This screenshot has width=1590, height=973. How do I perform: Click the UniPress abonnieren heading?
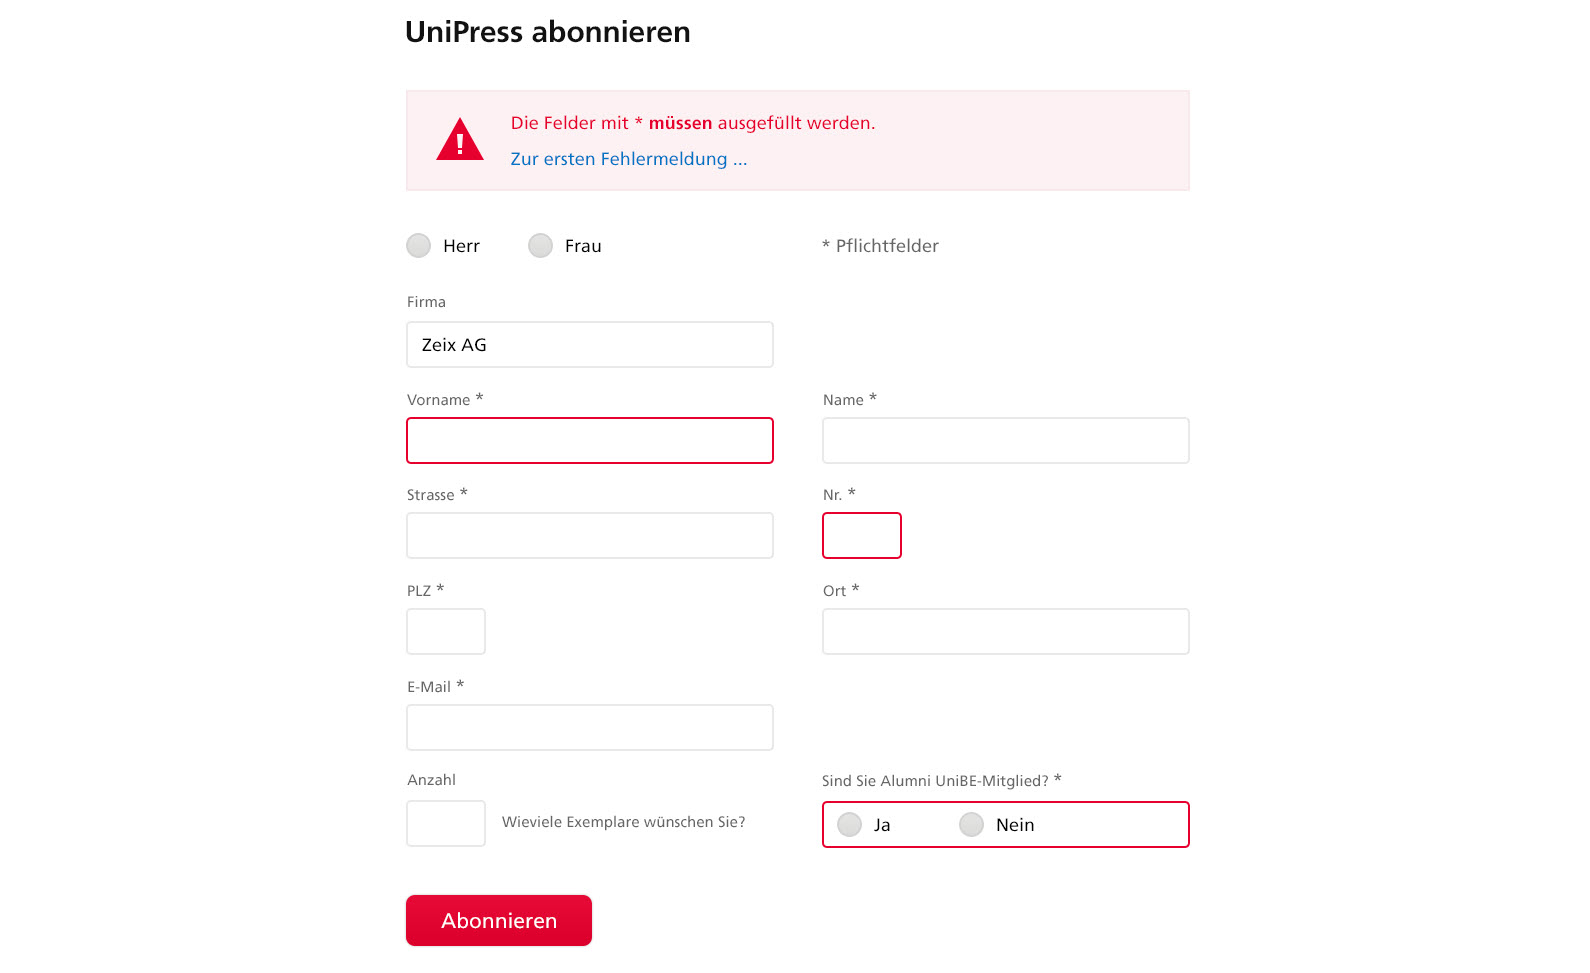tap(548, 32)
